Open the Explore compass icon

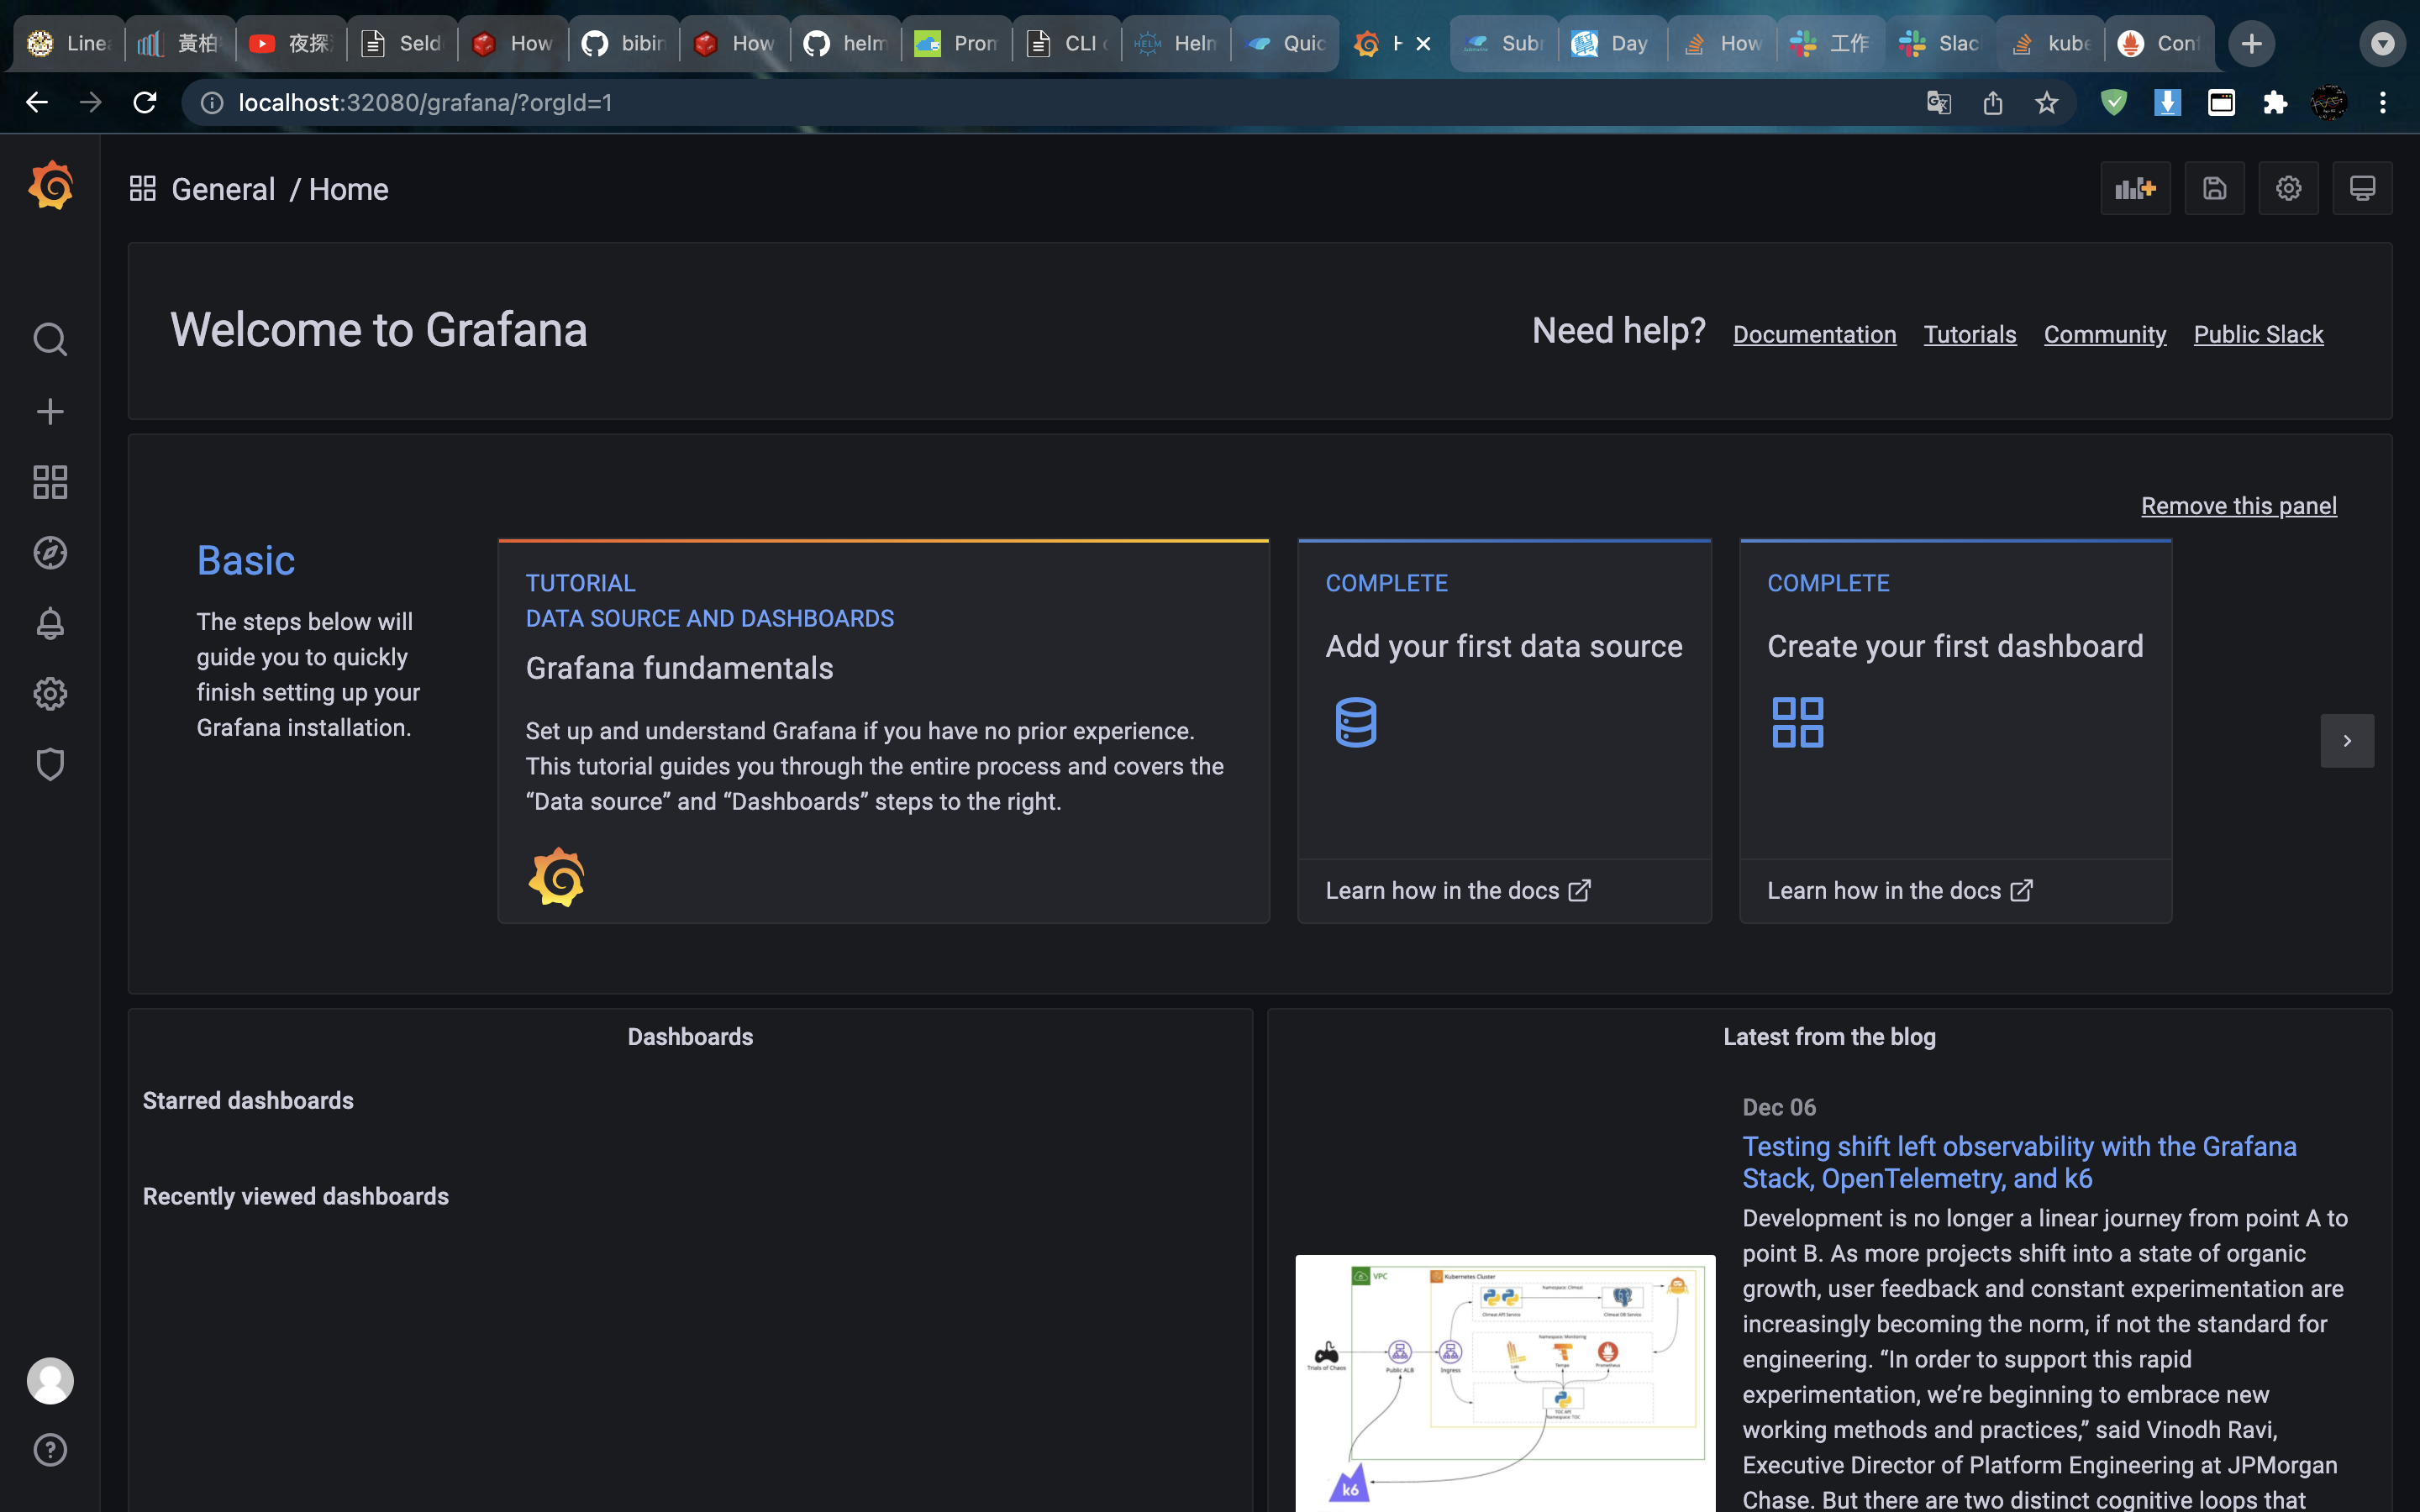(x=50, y=553)
